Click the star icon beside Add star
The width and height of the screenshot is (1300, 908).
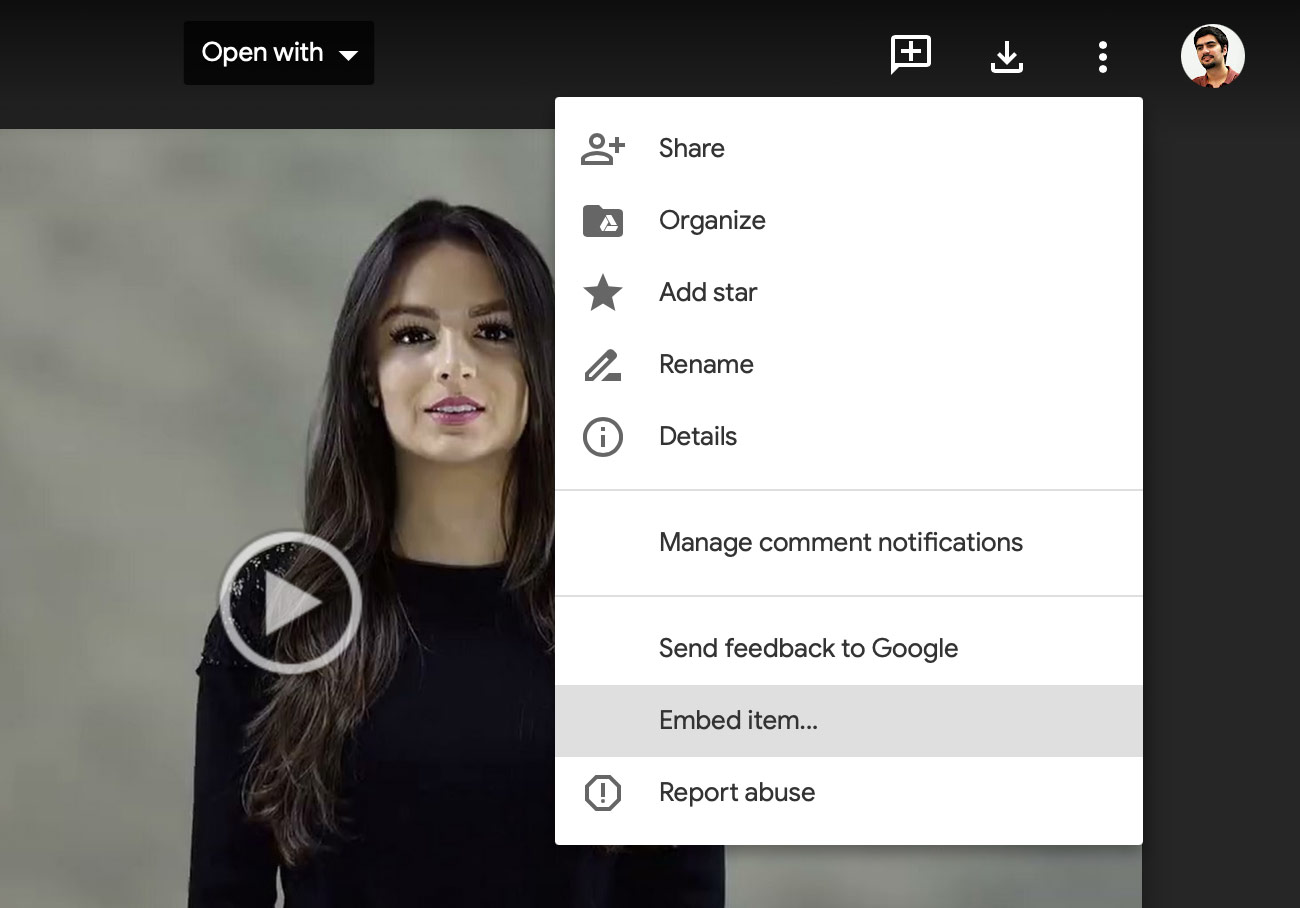pyautogui.click(x=602, y=293)
